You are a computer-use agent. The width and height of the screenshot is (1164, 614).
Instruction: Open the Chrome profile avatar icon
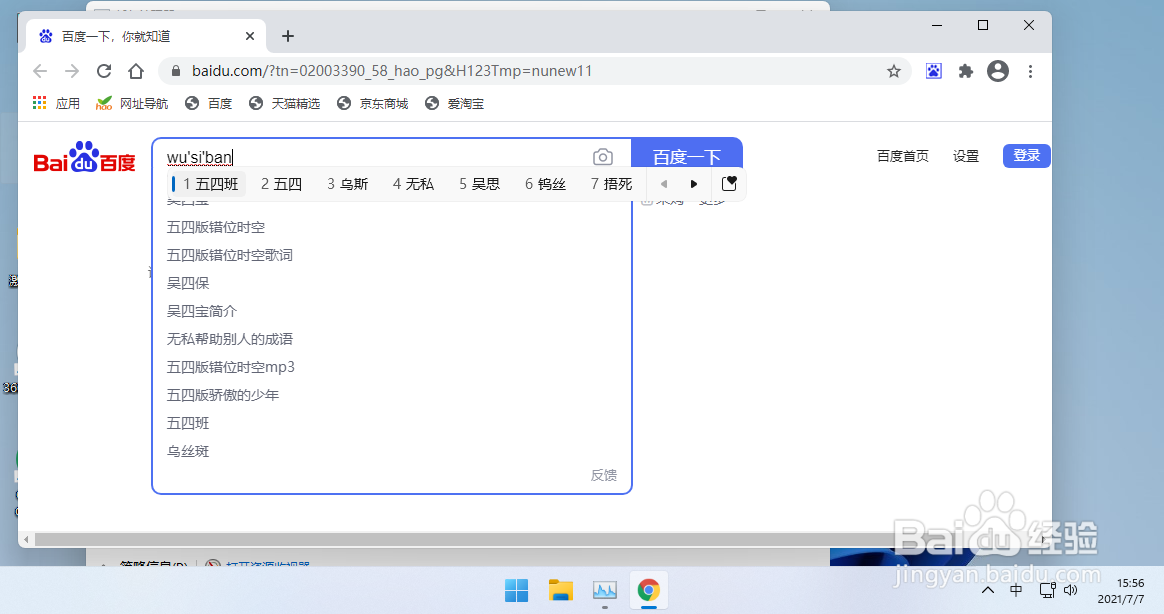tap(998, 71)
